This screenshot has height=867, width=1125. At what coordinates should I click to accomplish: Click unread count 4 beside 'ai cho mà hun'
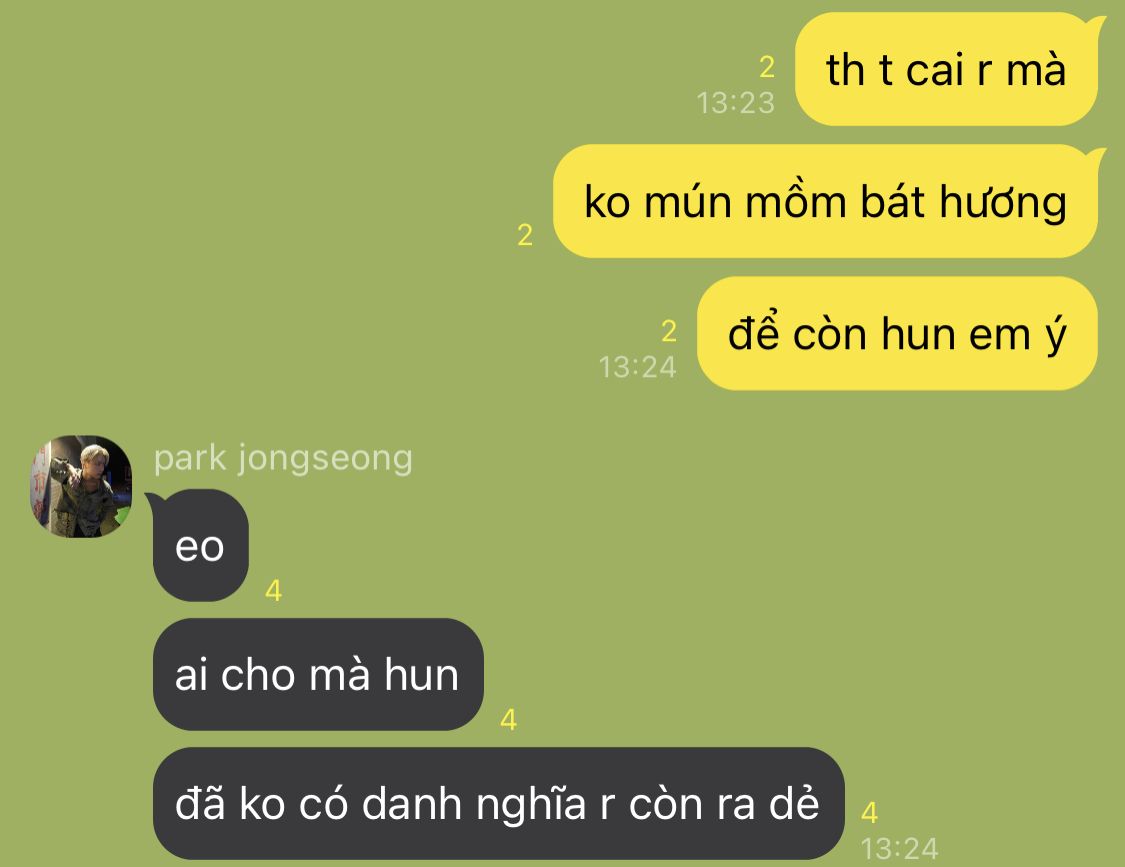point(509,720)
